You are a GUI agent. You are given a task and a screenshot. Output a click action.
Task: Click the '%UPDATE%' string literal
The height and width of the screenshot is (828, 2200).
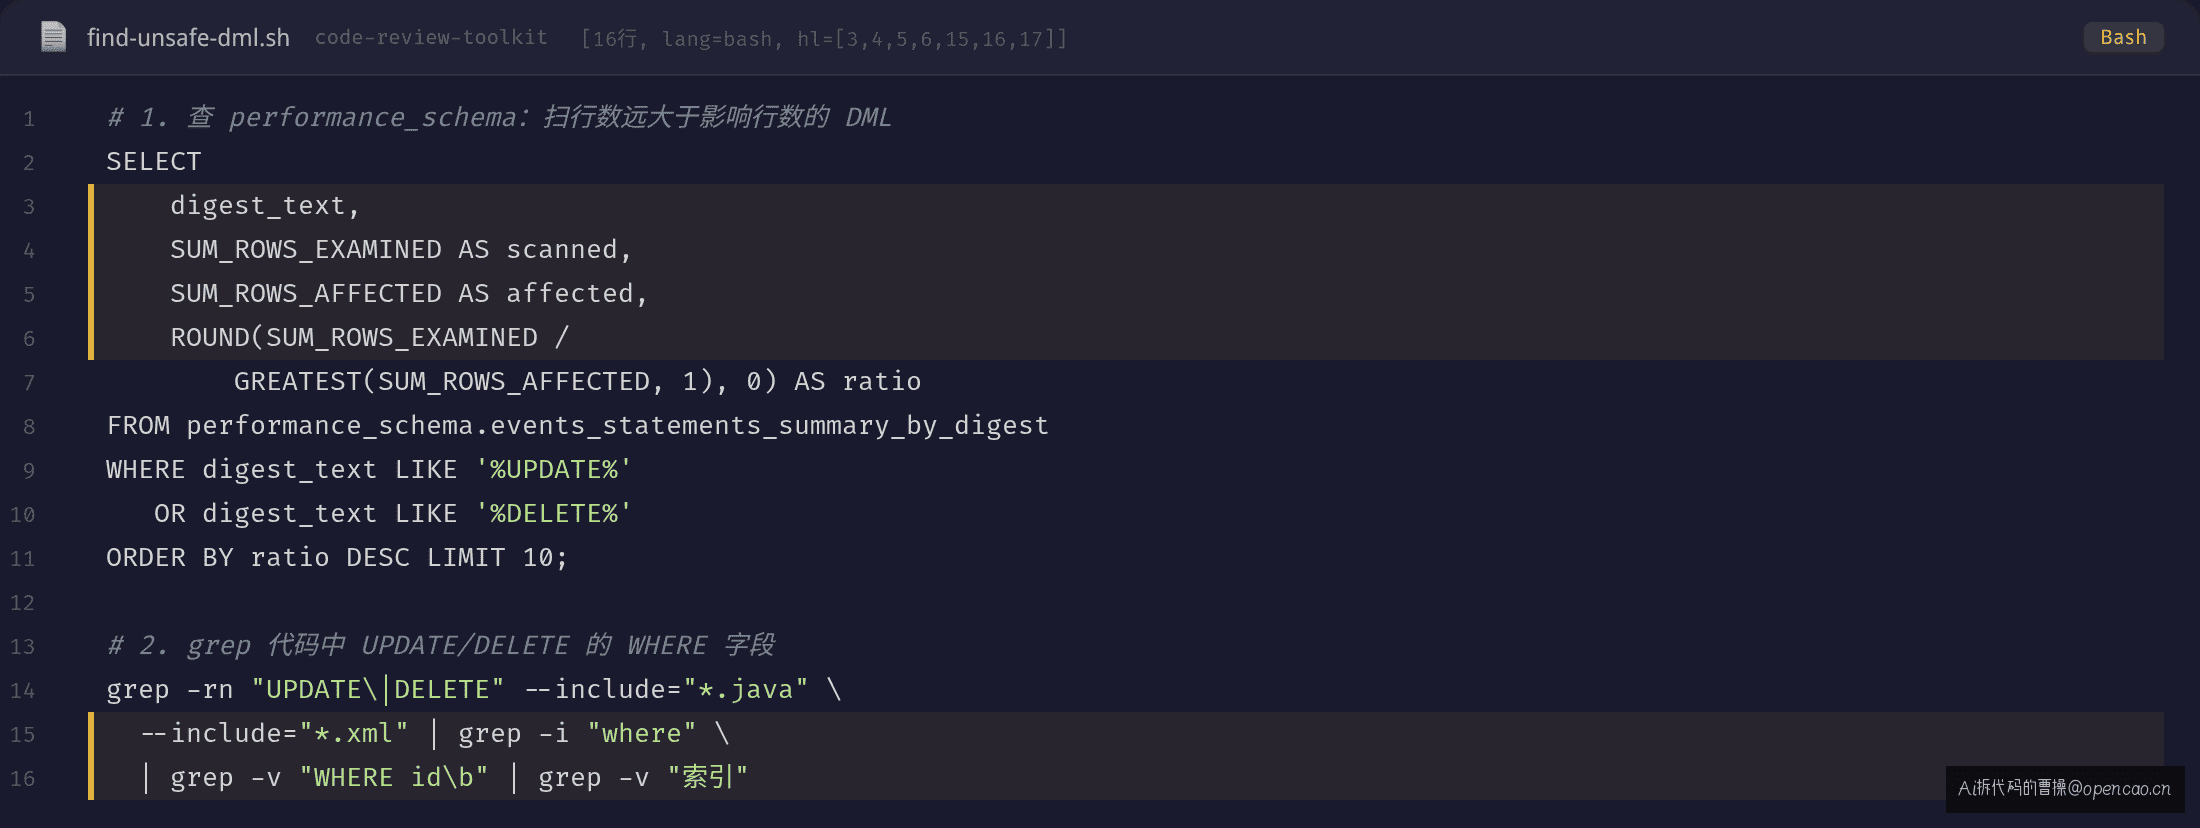pyautogui.click(x=553, y=470)
